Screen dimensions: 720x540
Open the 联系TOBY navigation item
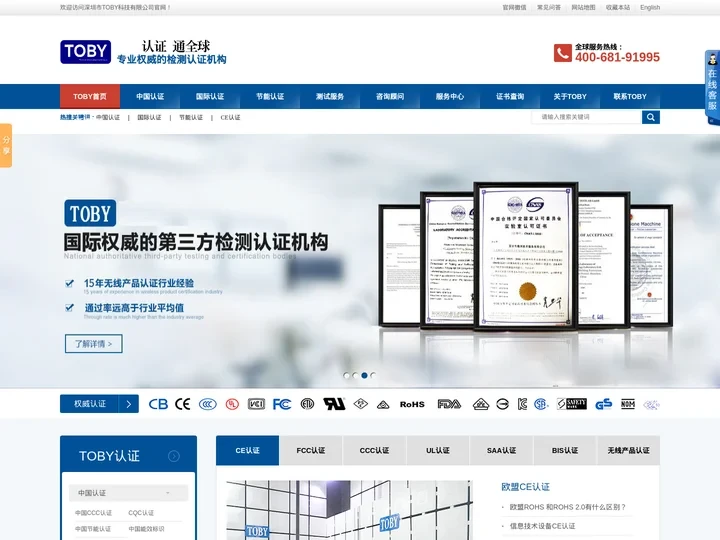630,96
